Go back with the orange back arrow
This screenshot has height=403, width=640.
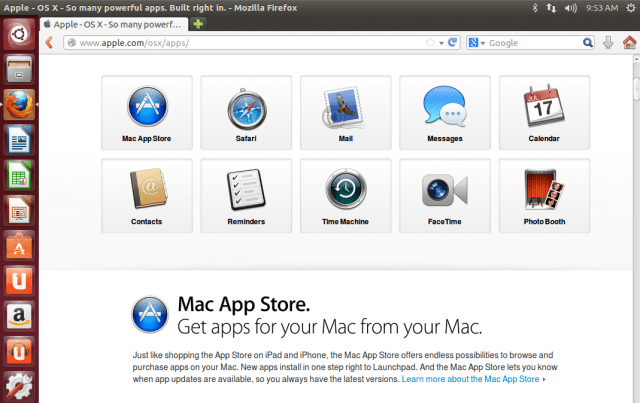[49, 42]
